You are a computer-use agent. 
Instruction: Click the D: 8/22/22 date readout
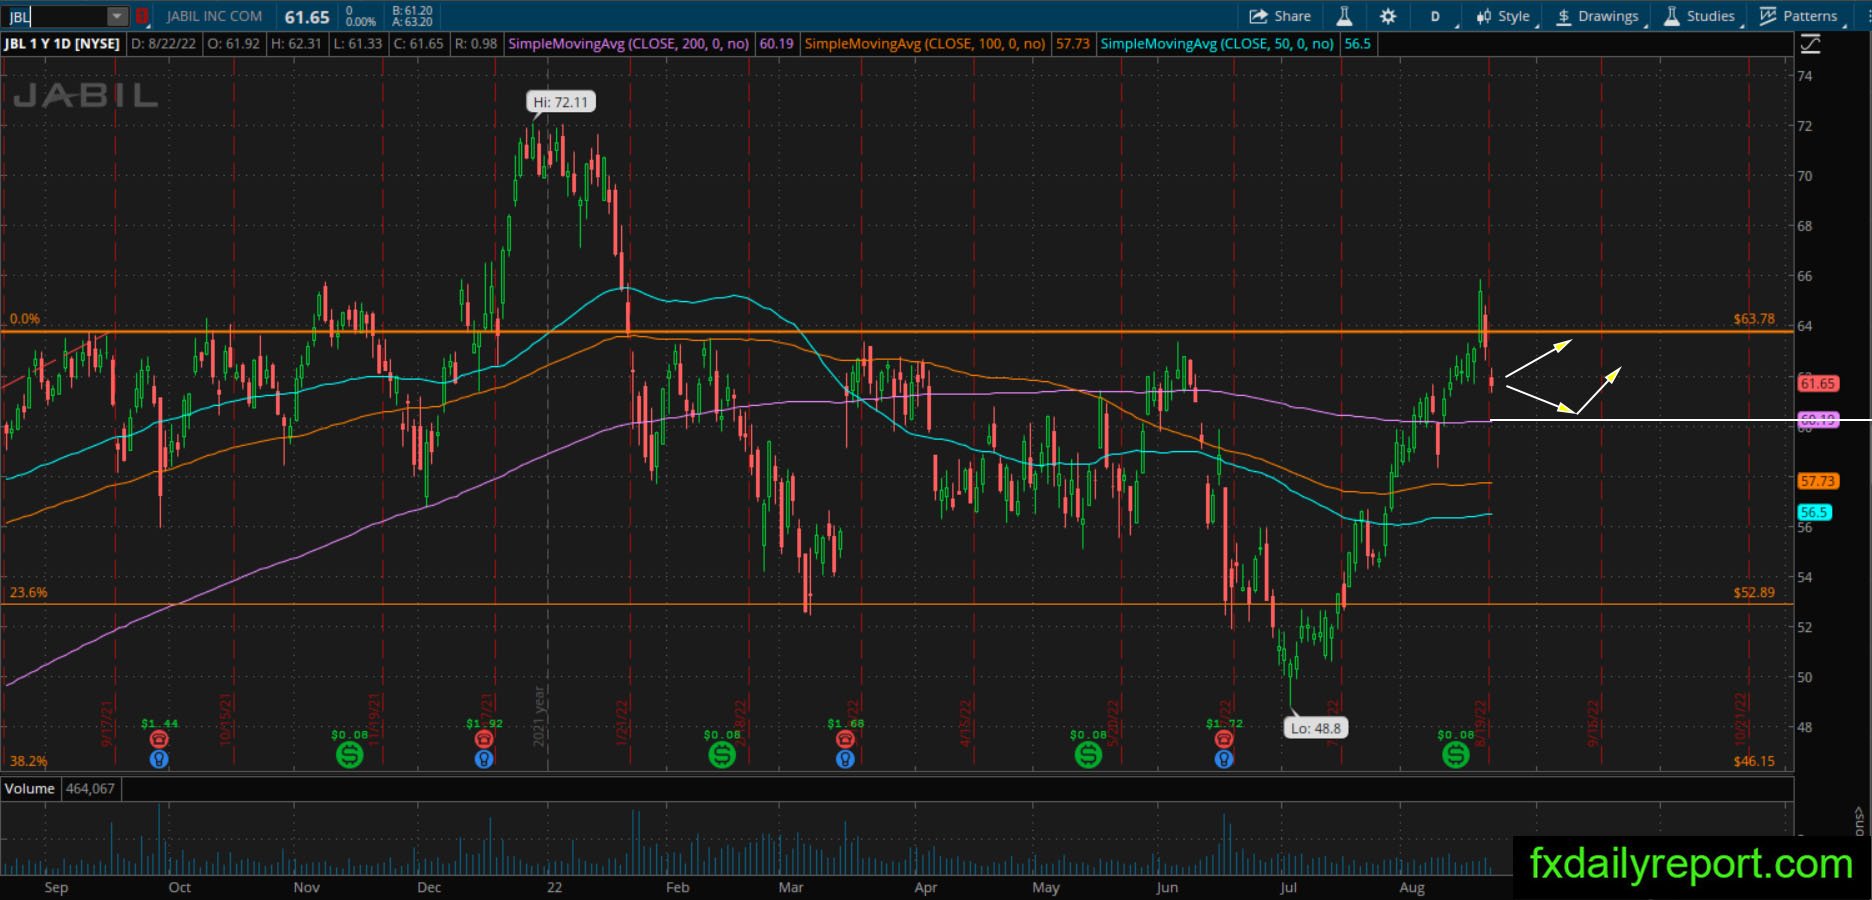pos(164,44)
